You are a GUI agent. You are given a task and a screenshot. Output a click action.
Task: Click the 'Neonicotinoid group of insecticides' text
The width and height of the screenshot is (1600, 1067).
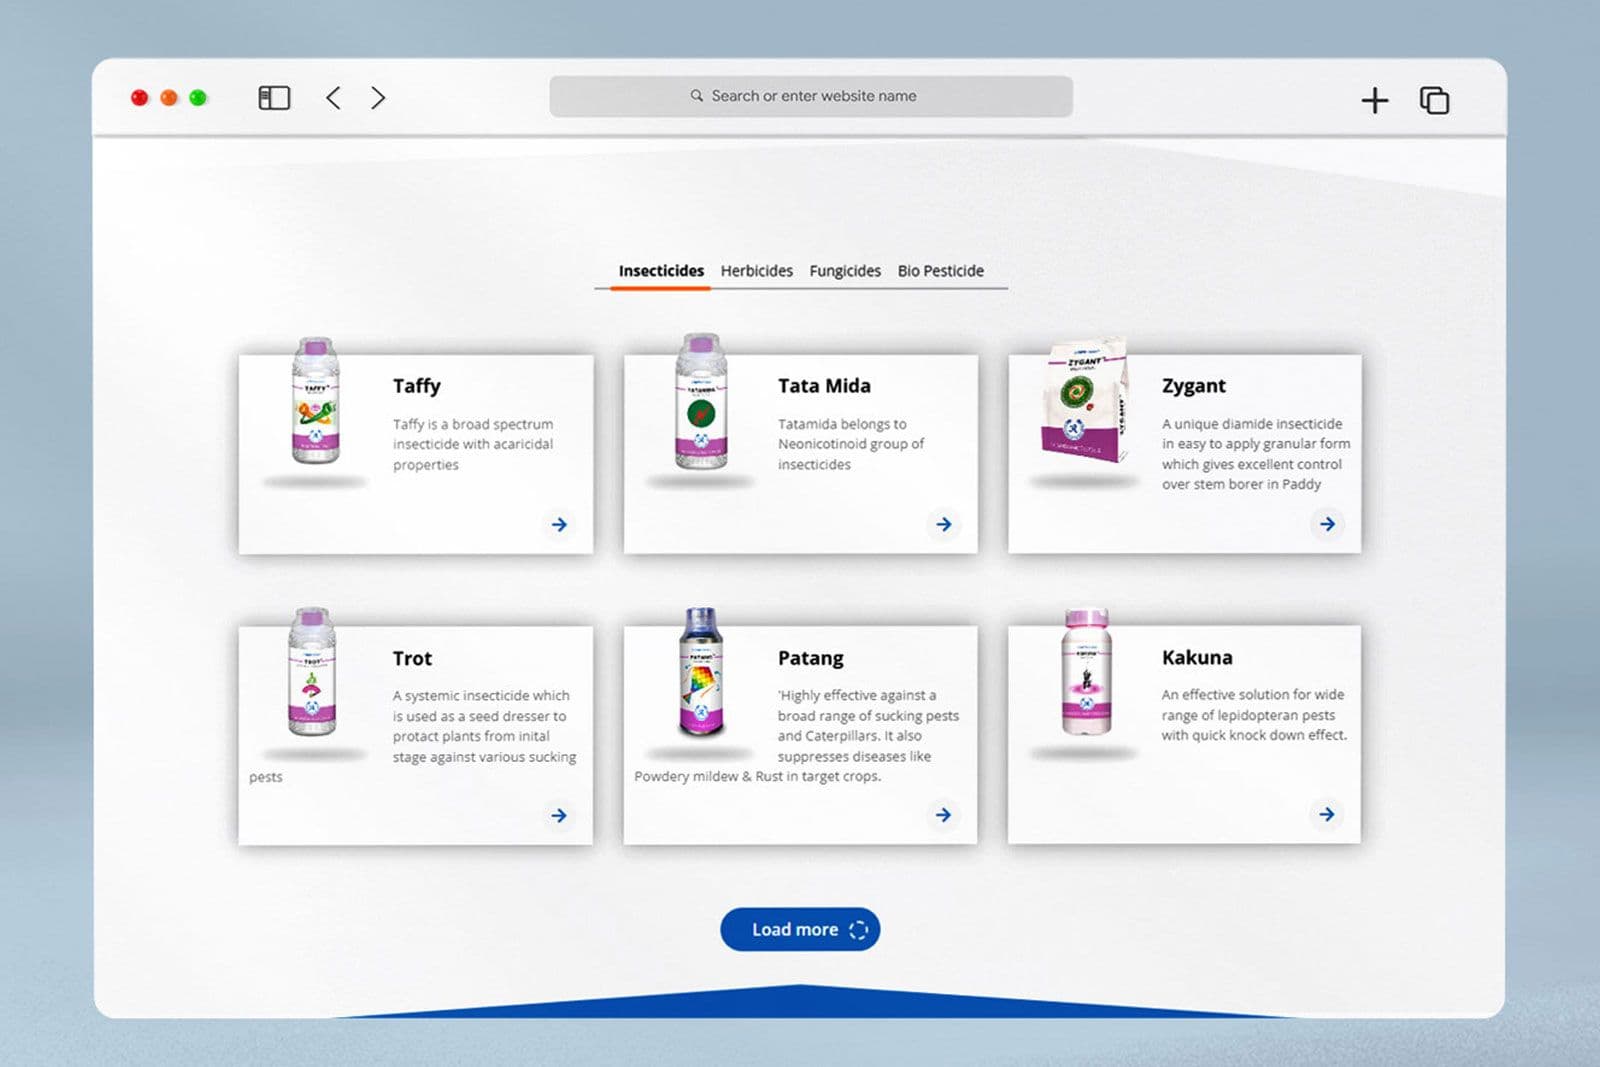(851, 454)
